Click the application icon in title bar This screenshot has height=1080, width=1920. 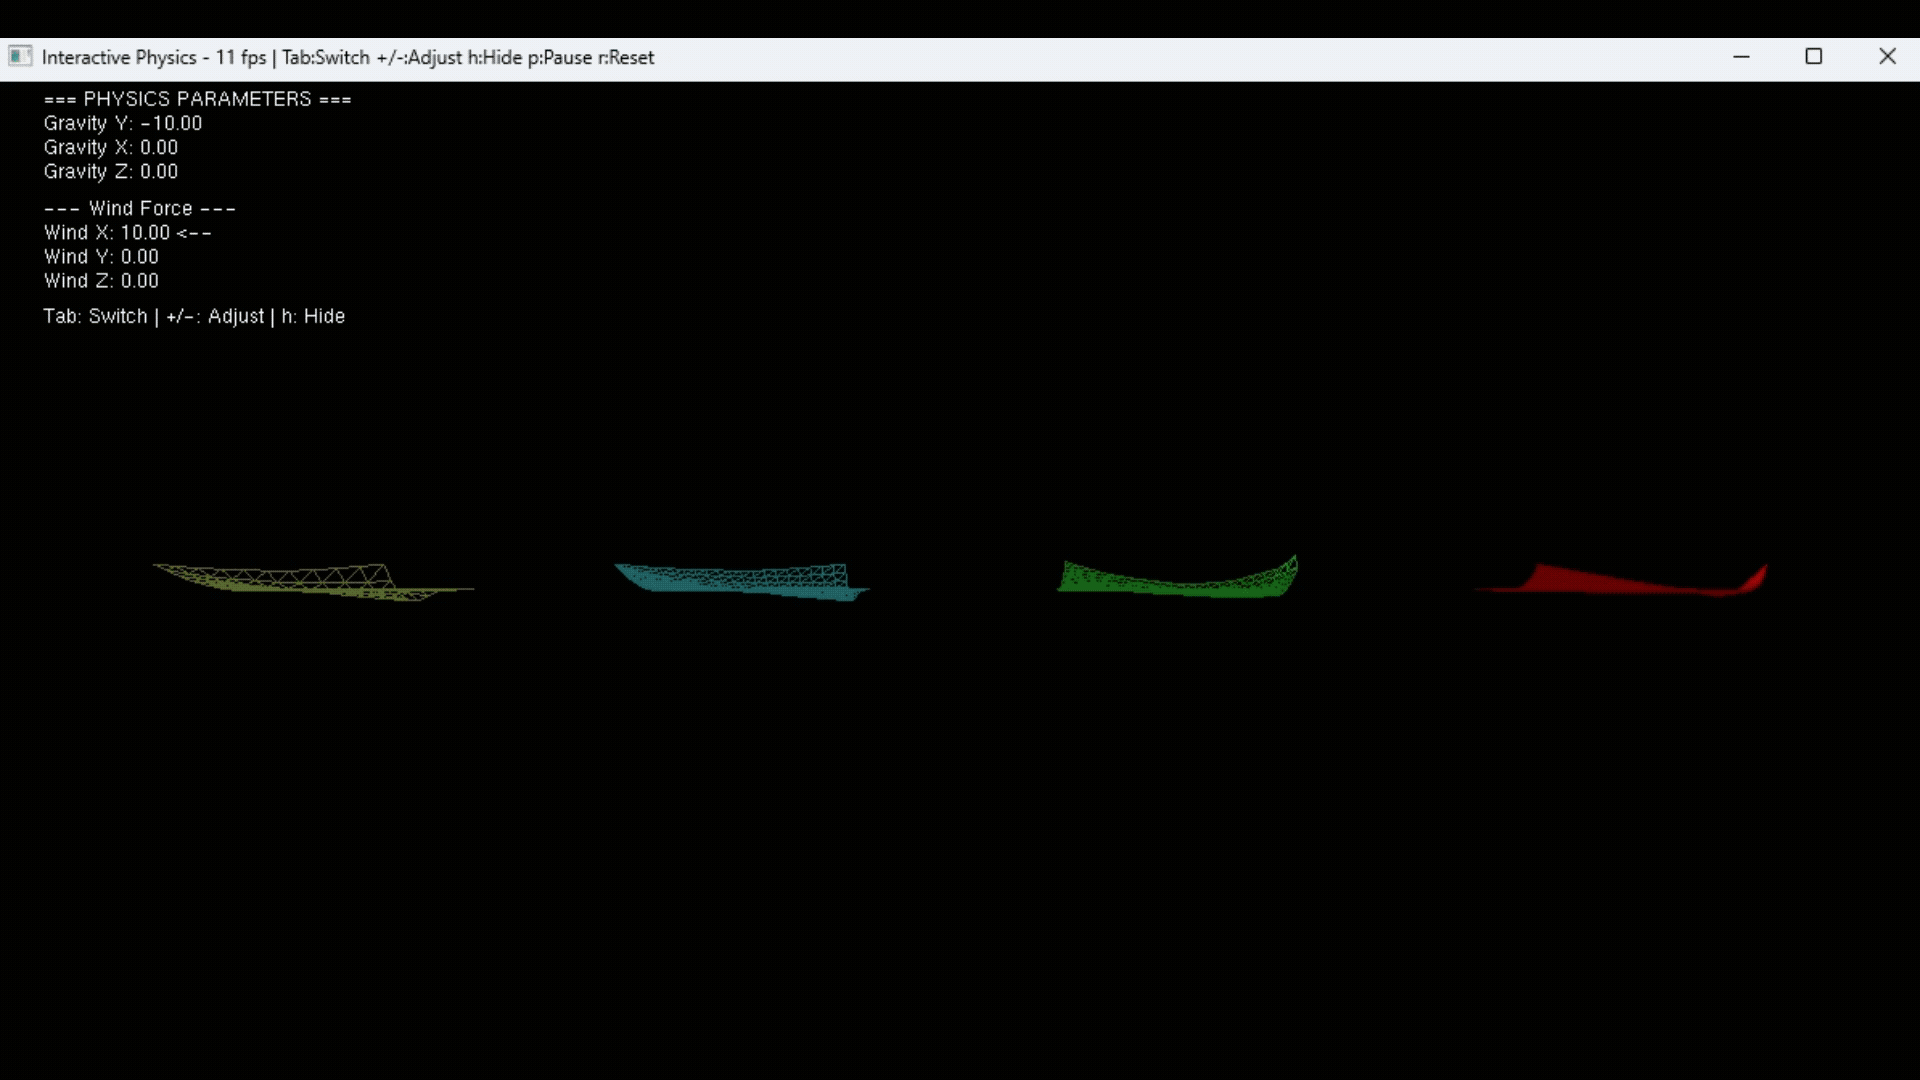20,57
